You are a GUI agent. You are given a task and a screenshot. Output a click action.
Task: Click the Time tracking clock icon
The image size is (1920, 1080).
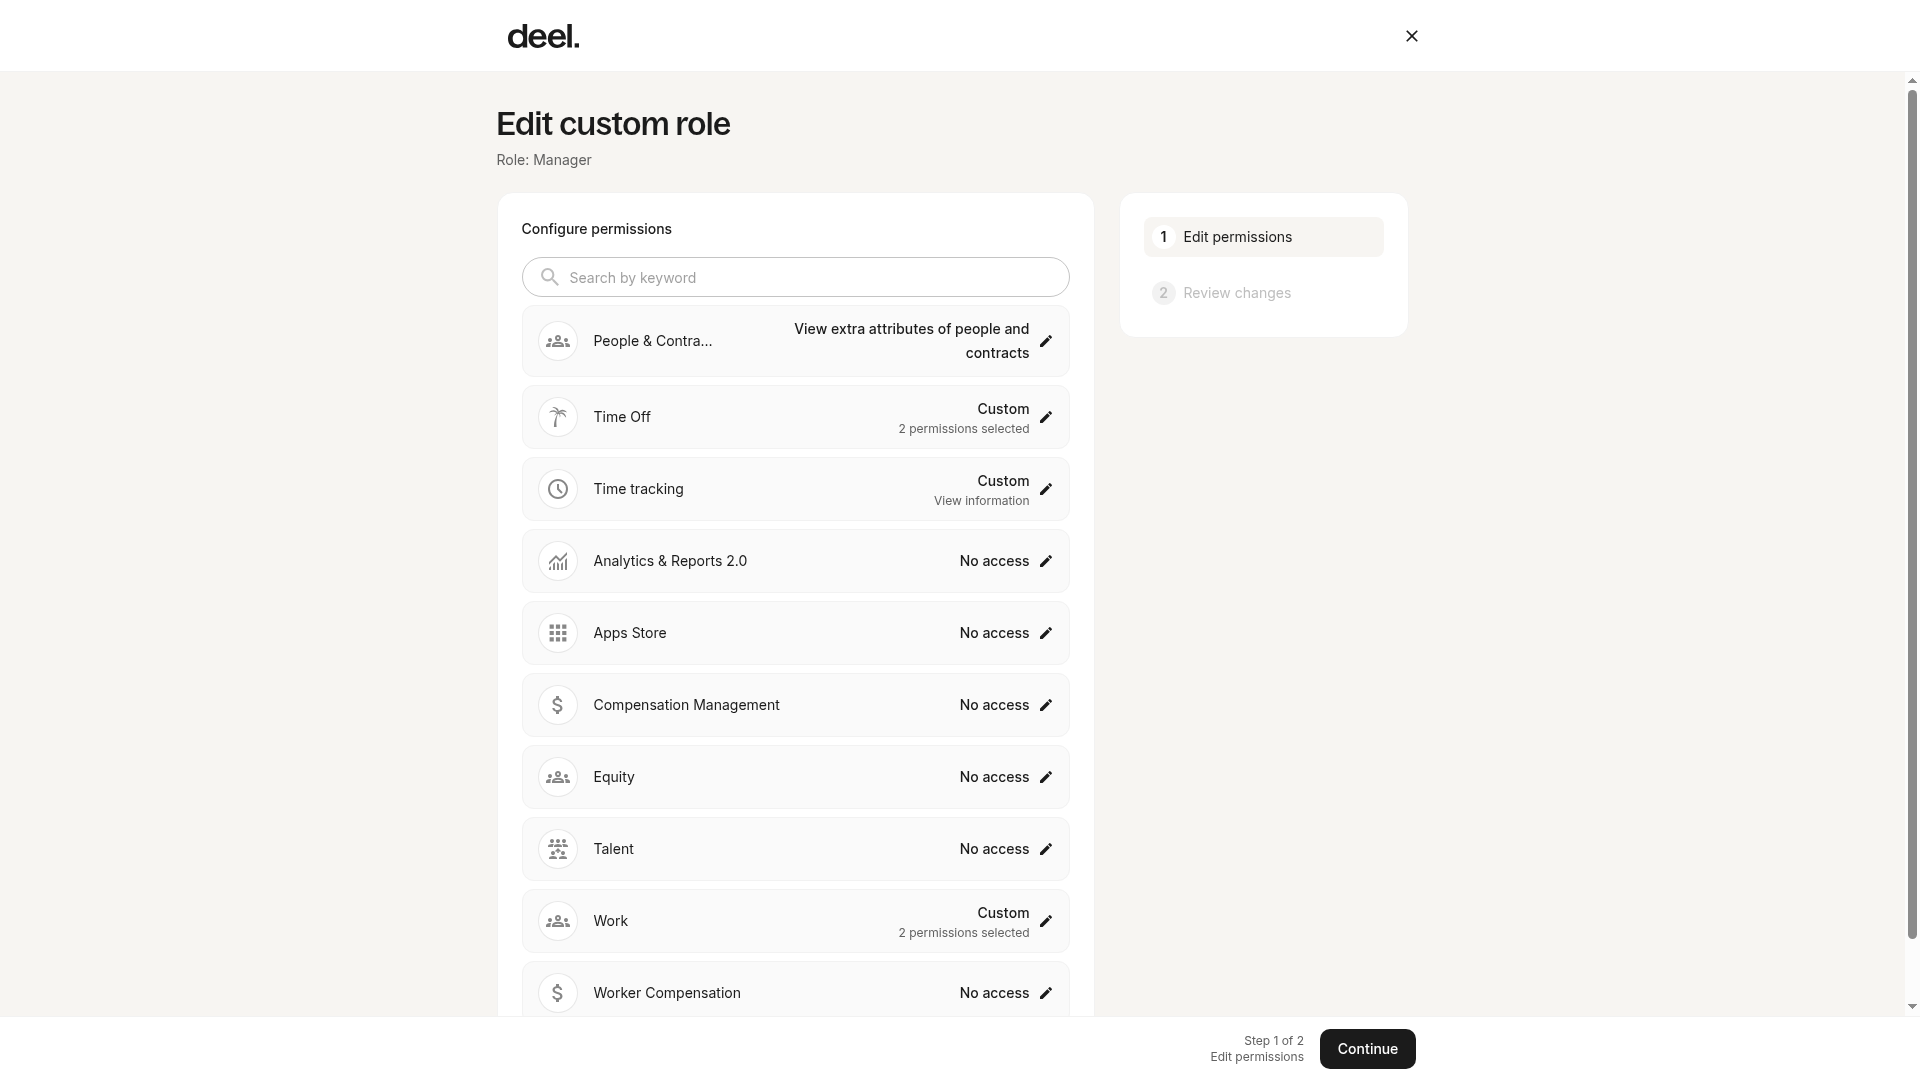point(558,489)
